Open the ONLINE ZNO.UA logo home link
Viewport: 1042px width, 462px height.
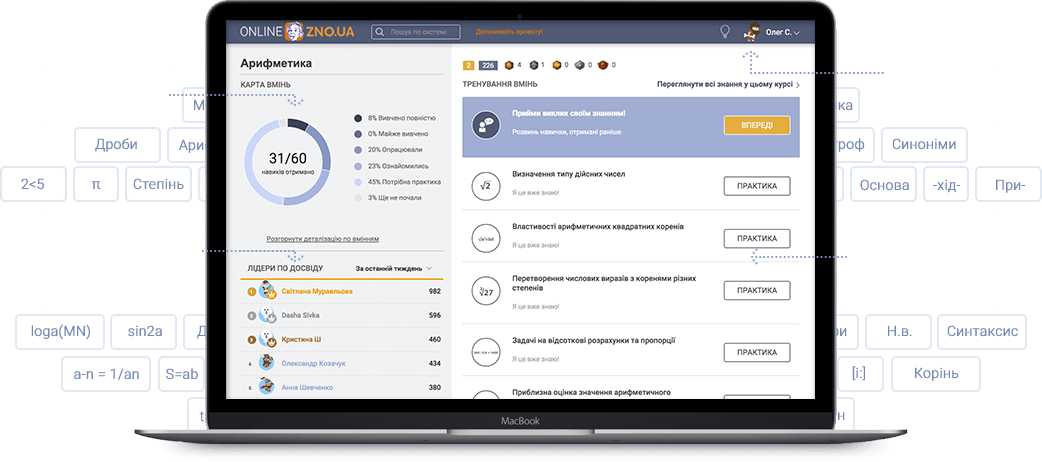point(296,31)
